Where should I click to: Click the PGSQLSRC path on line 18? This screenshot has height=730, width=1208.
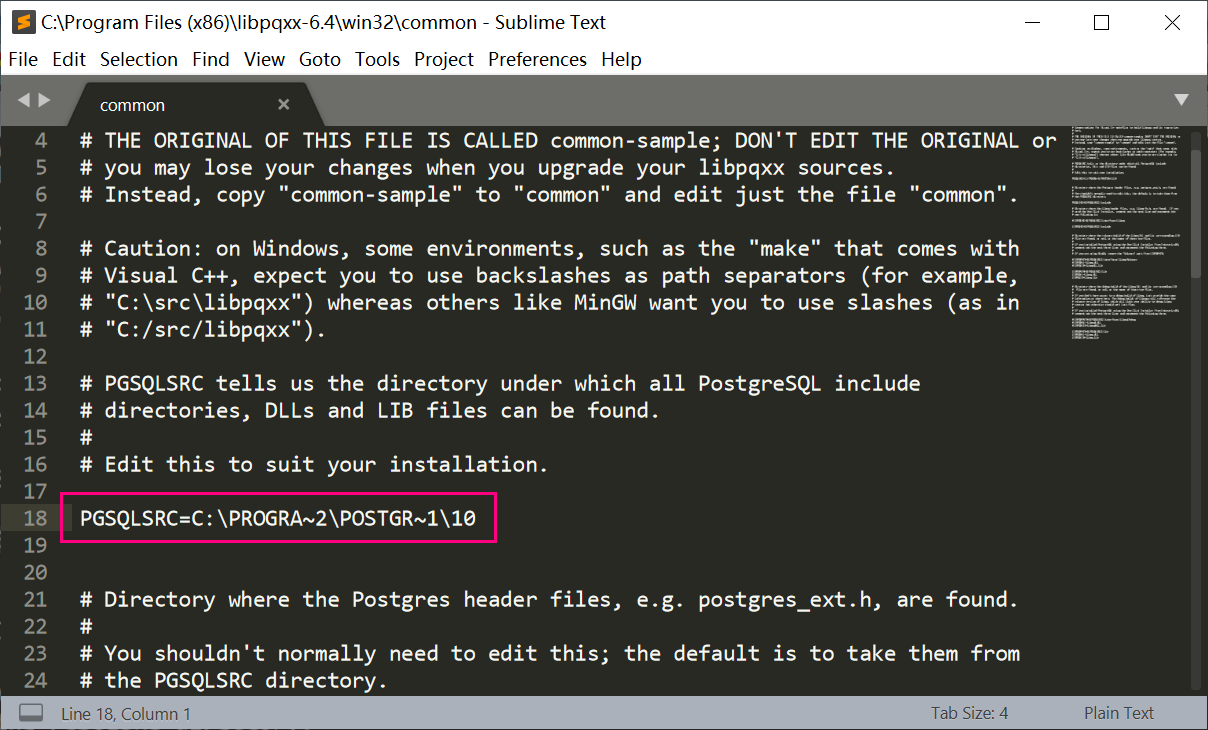point(278,518)
